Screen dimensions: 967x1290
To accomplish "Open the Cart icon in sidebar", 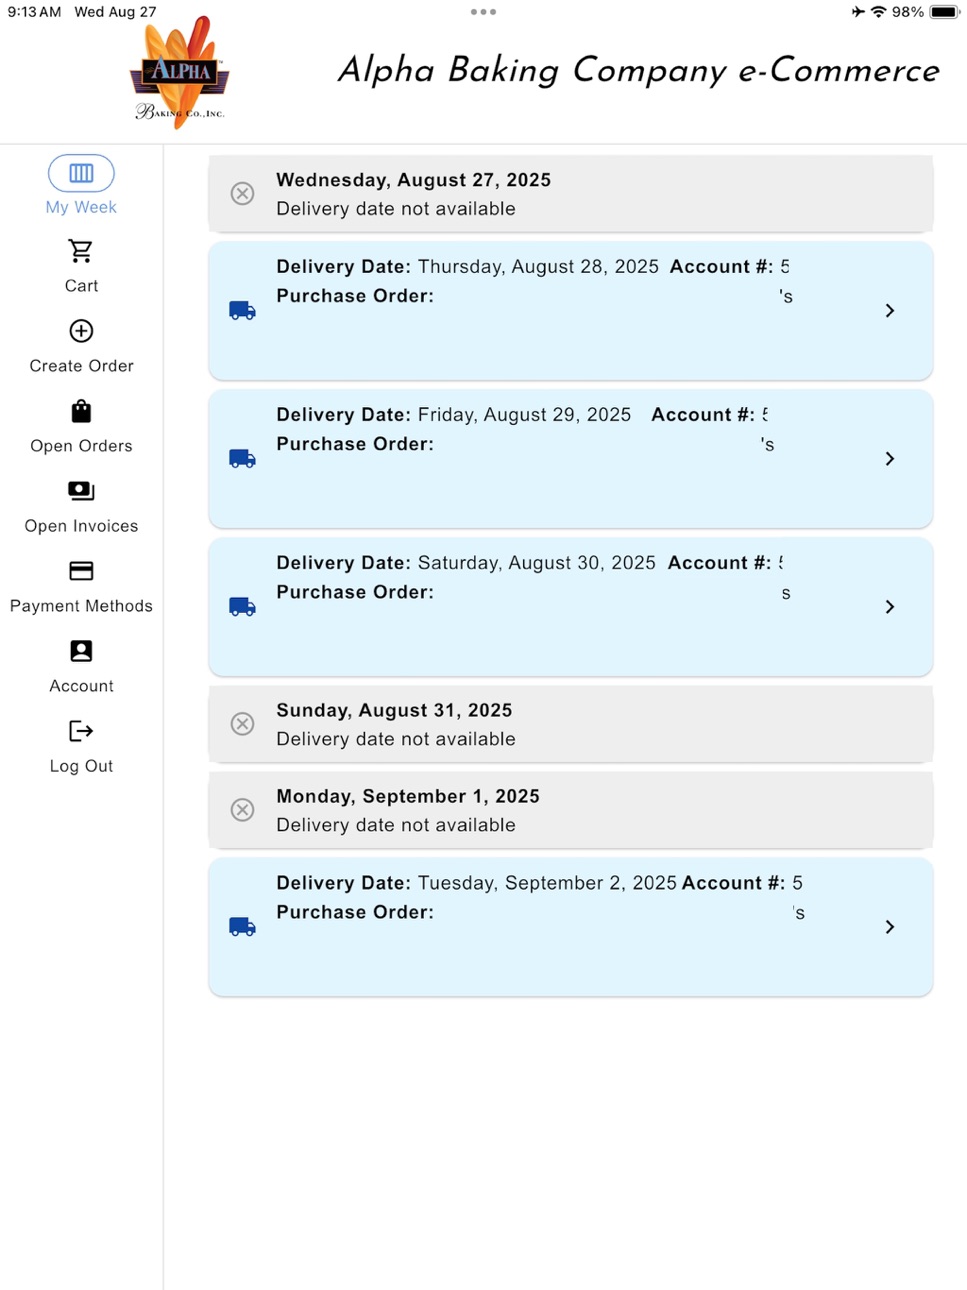I will pyautogui.click(x=81, y=250).
